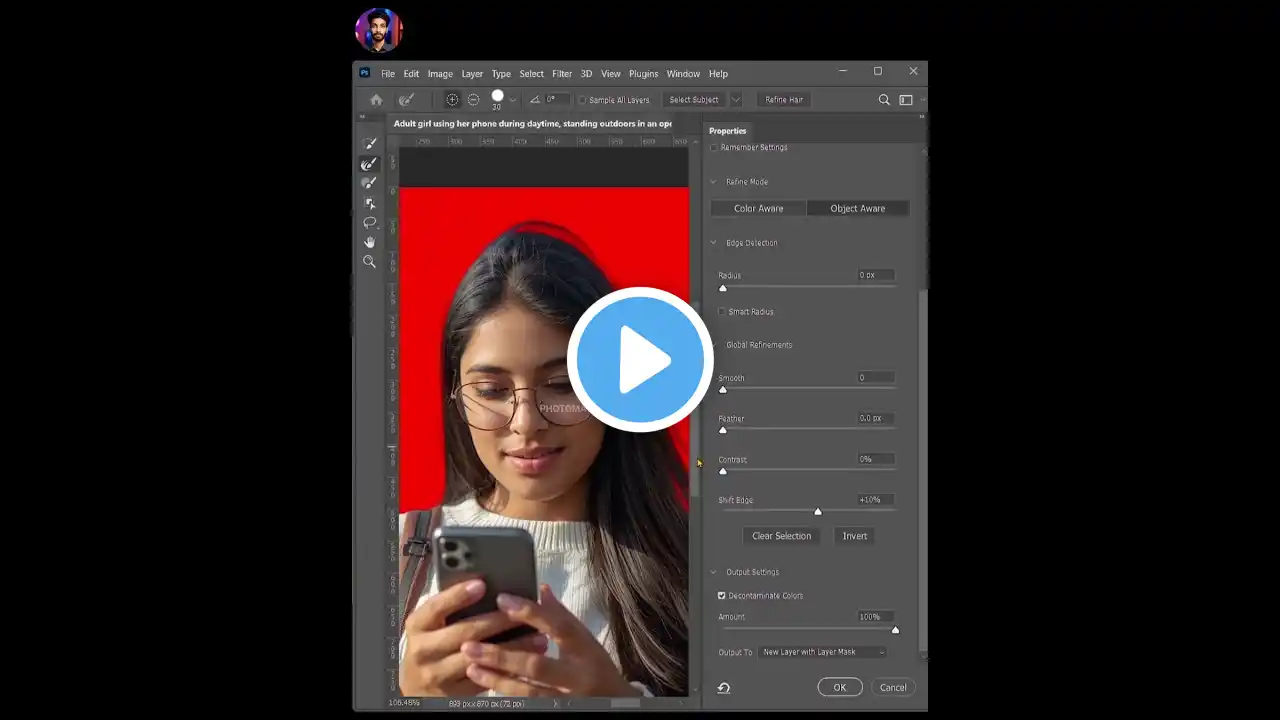The image size is (1280, 720).
Task: Enable the Smart Radius checkbox
Action: [722, 312]
